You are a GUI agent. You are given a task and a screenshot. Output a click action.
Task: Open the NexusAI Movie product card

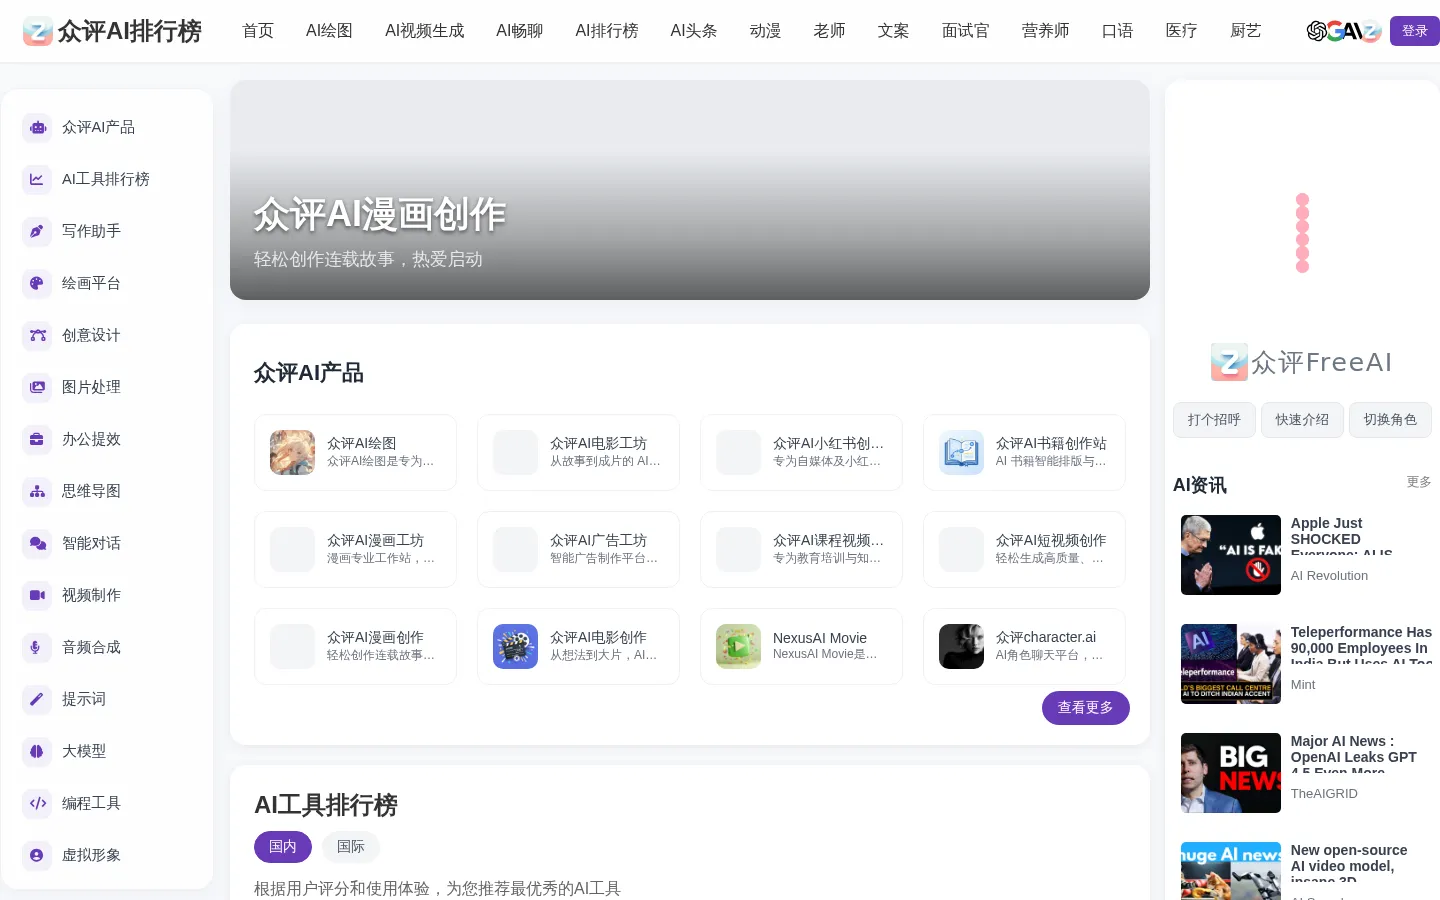(x=802, y=647)
